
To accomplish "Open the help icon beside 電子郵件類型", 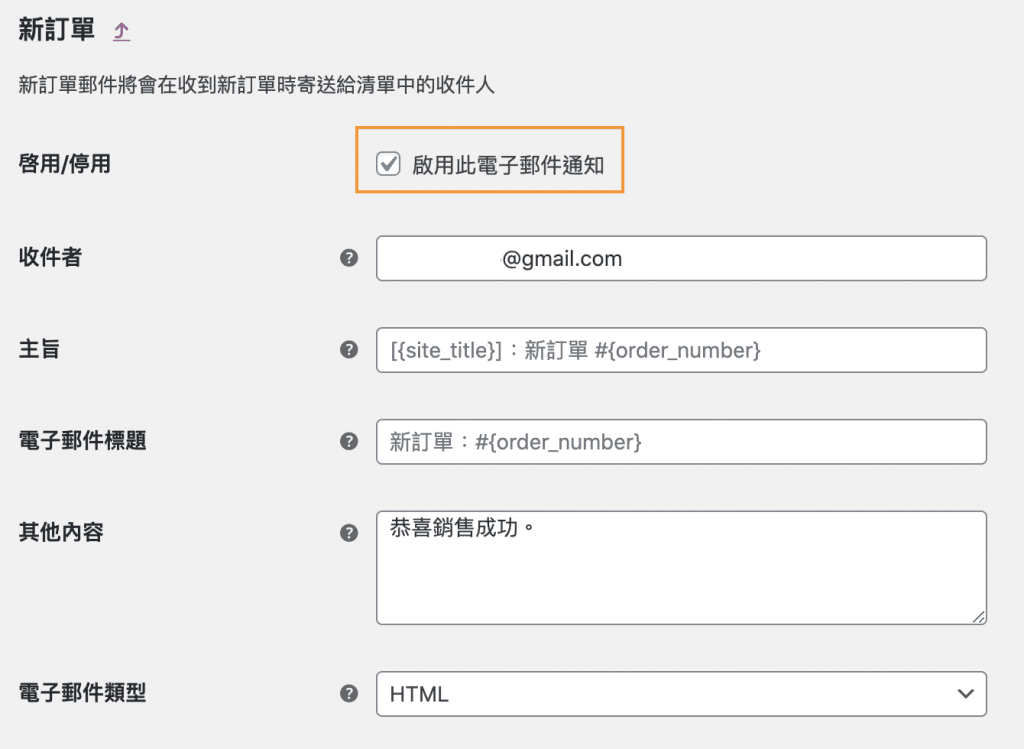I will click(349, 693).
